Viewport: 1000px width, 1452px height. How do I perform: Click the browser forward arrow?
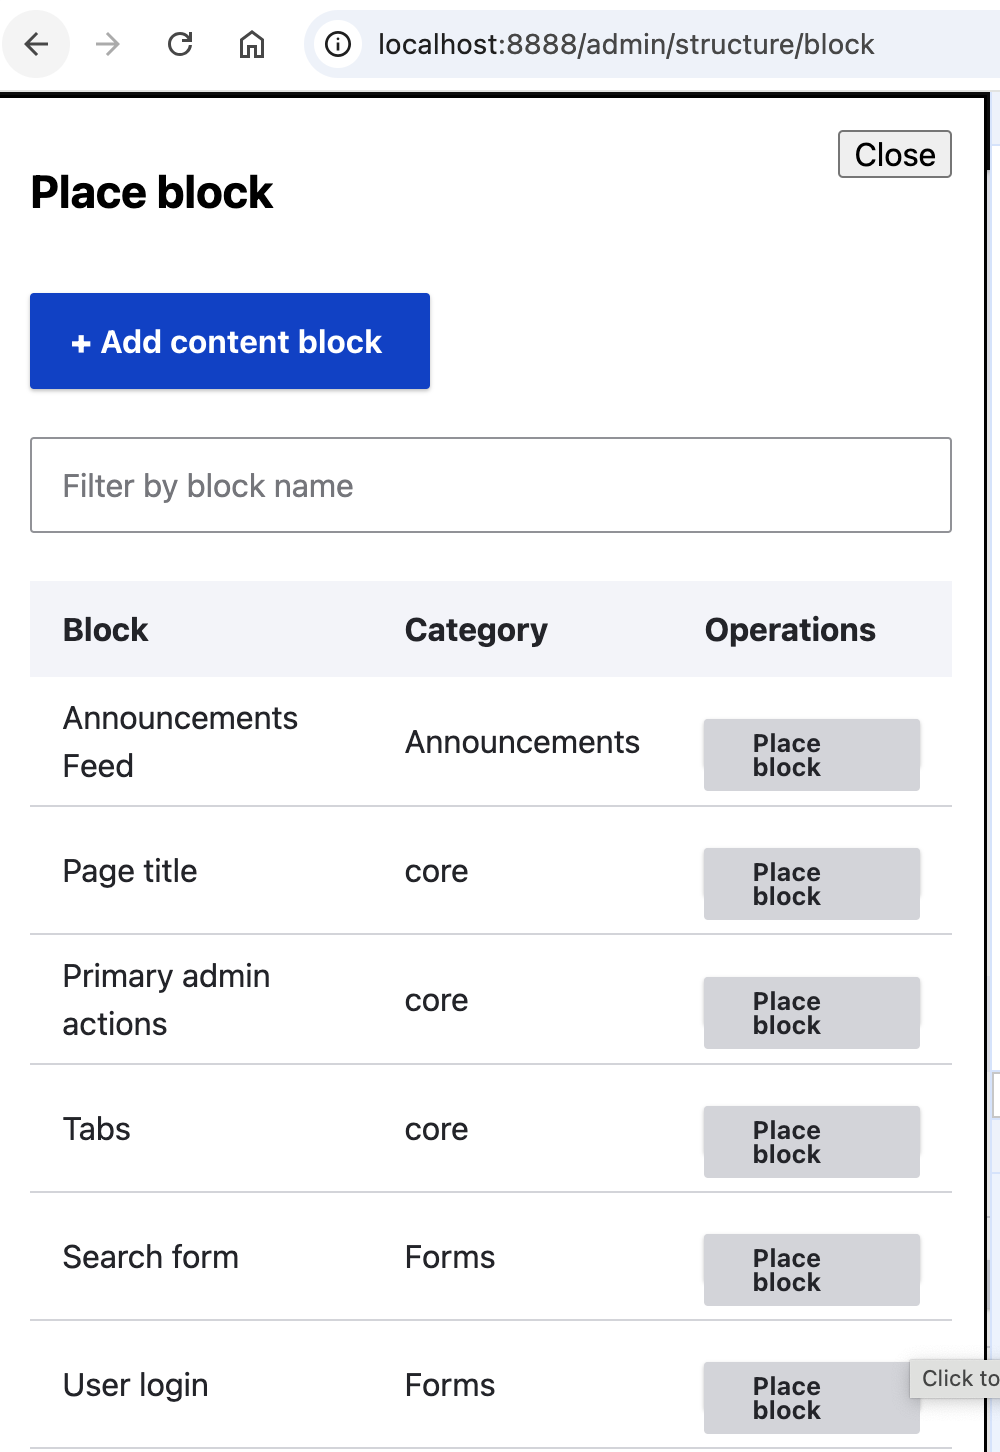(x=108, y=44)
